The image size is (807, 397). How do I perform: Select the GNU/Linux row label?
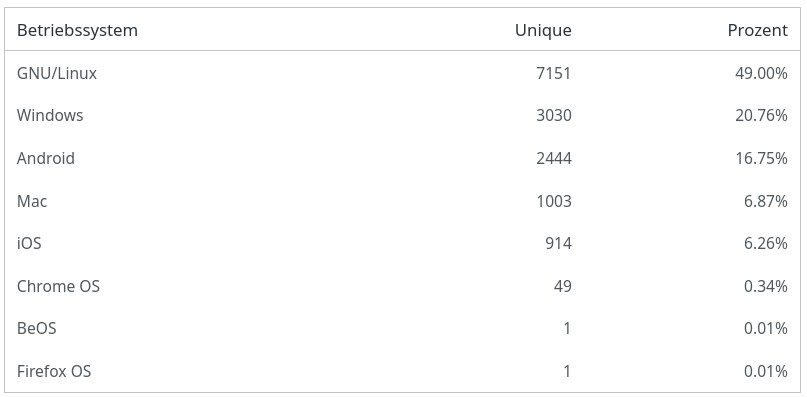coord(57,73)
